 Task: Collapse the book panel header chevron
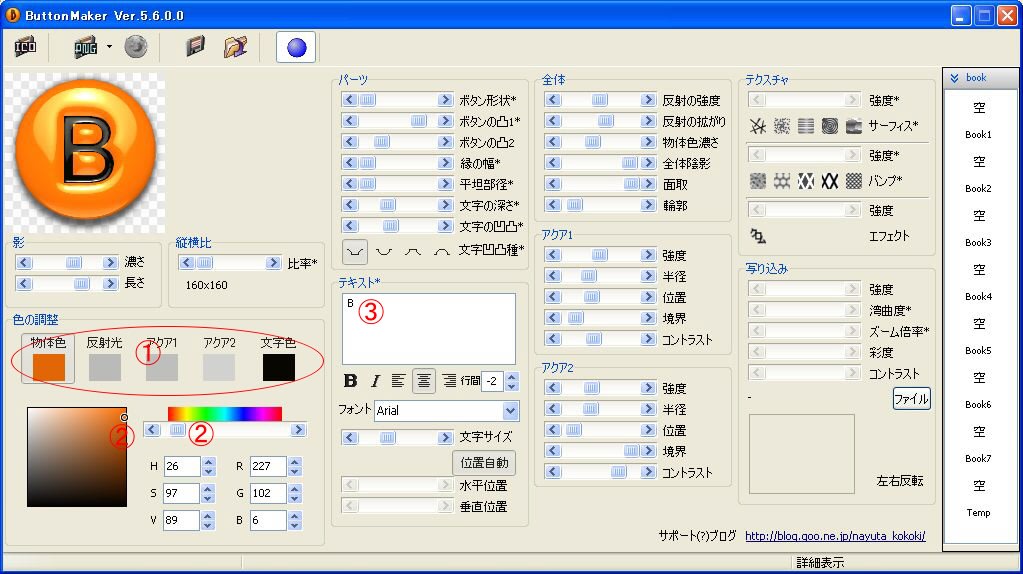click(954, 78)
